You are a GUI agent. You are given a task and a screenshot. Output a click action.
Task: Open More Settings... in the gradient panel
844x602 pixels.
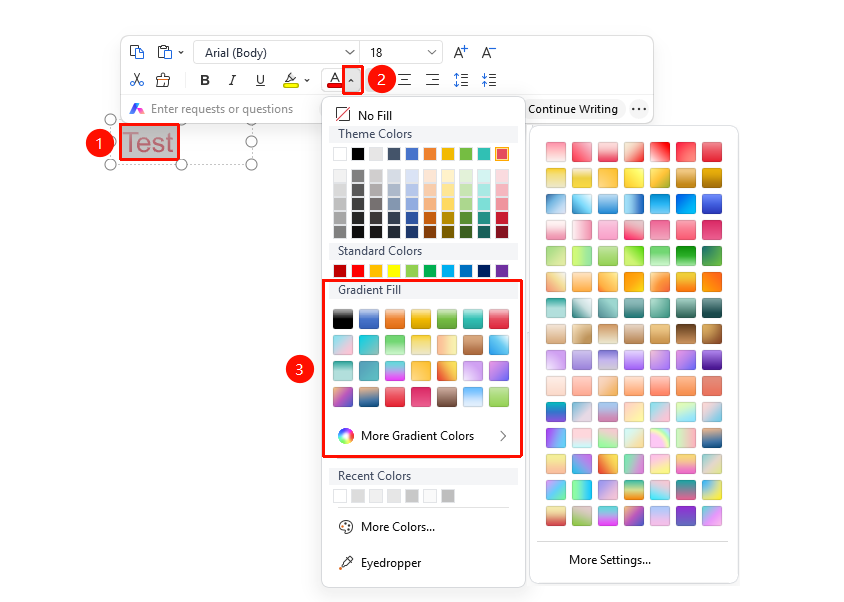click(x=610, y=560)
